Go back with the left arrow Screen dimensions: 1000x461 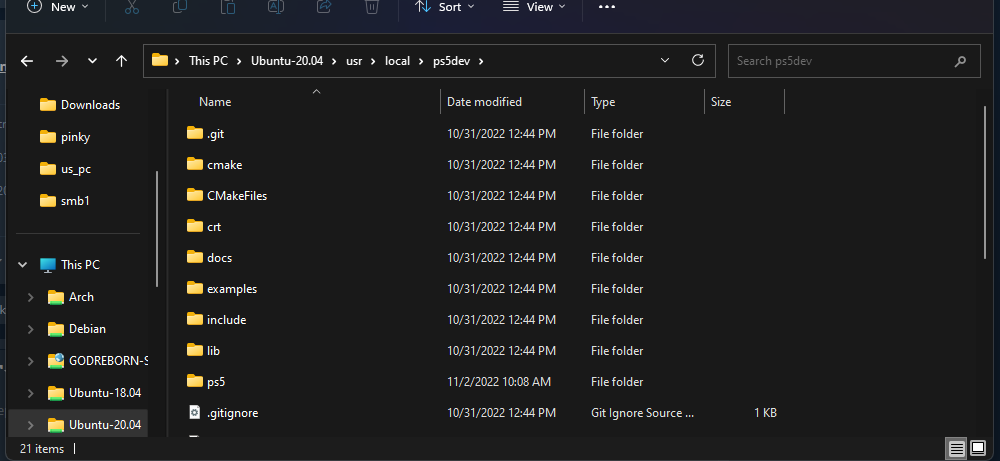(27, 61)
